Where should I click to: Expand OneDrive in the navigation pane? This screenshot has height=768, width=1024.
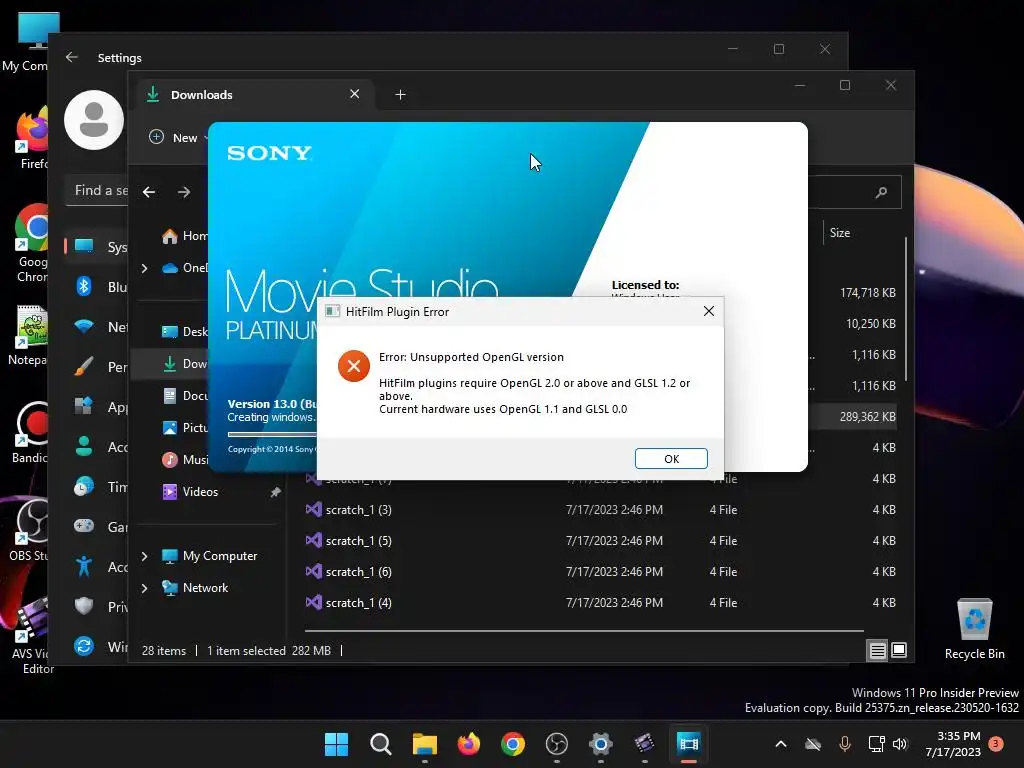(144, 268)
